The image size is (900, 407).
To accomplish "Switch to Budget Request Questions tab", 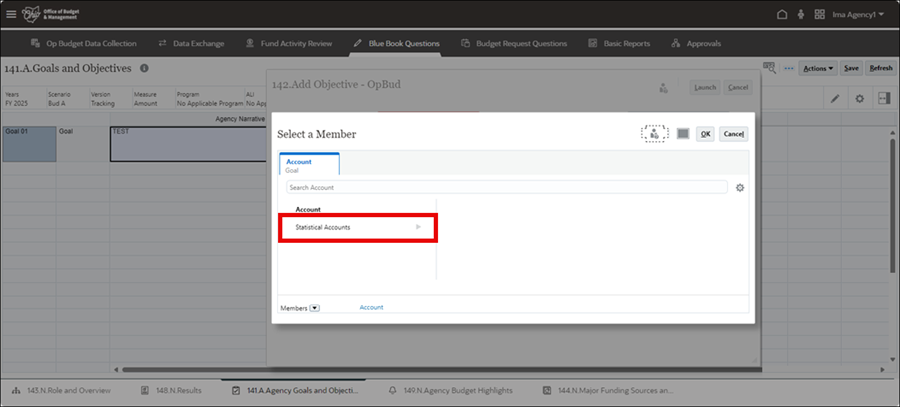I will 514,44.
